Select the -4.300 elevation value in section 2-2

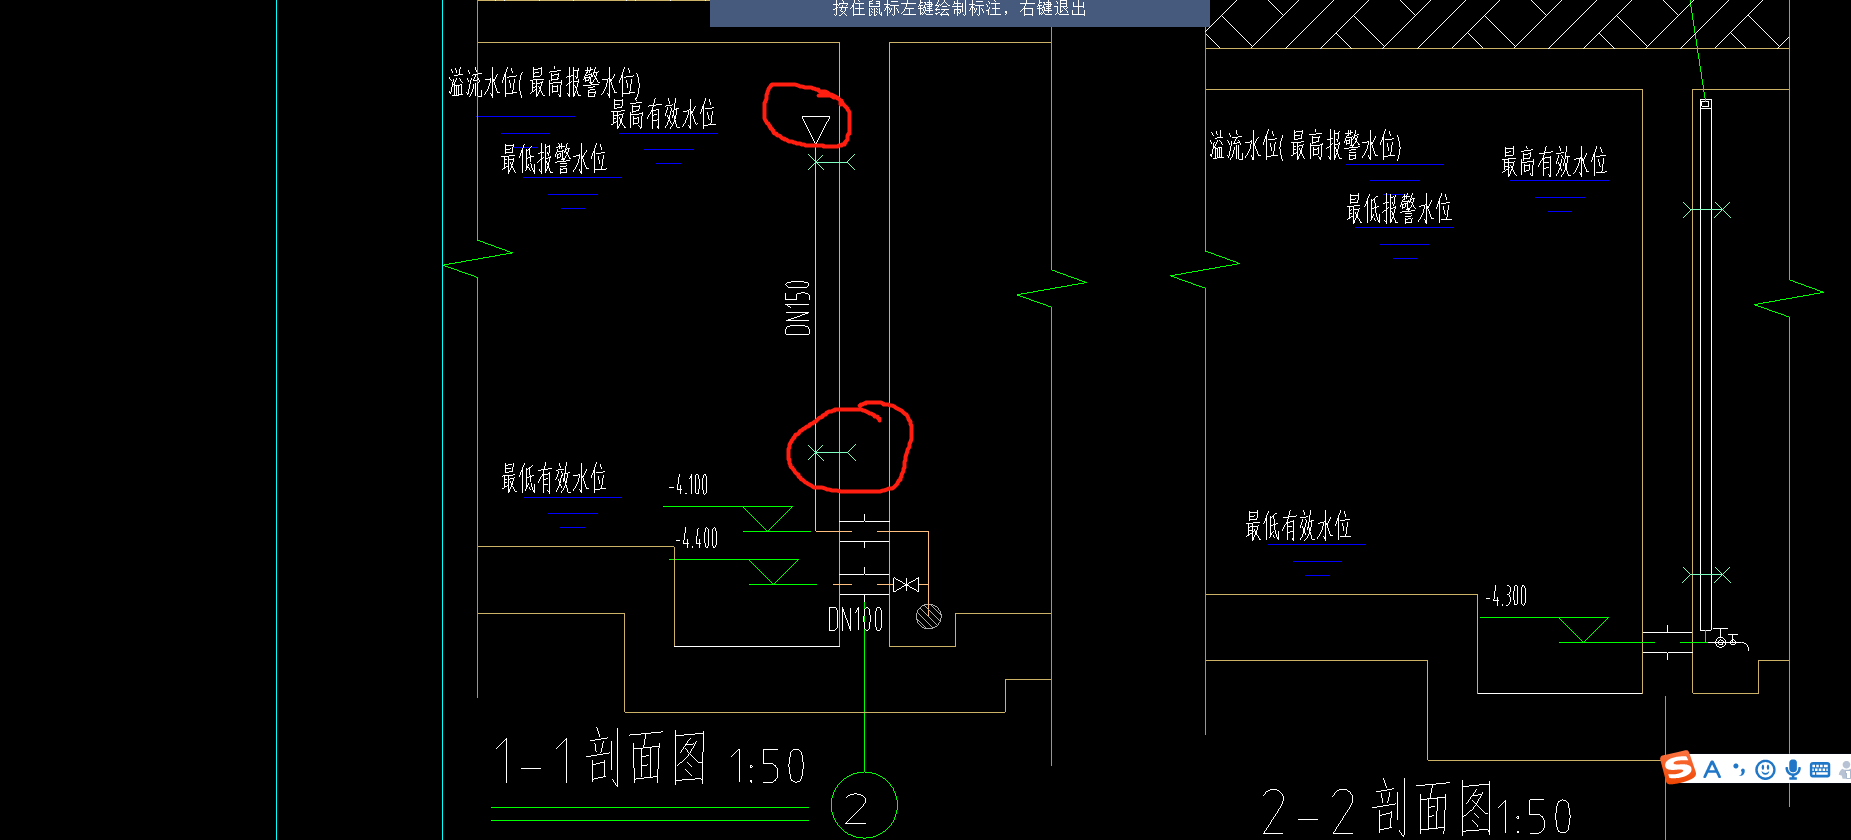point(1506,596)
